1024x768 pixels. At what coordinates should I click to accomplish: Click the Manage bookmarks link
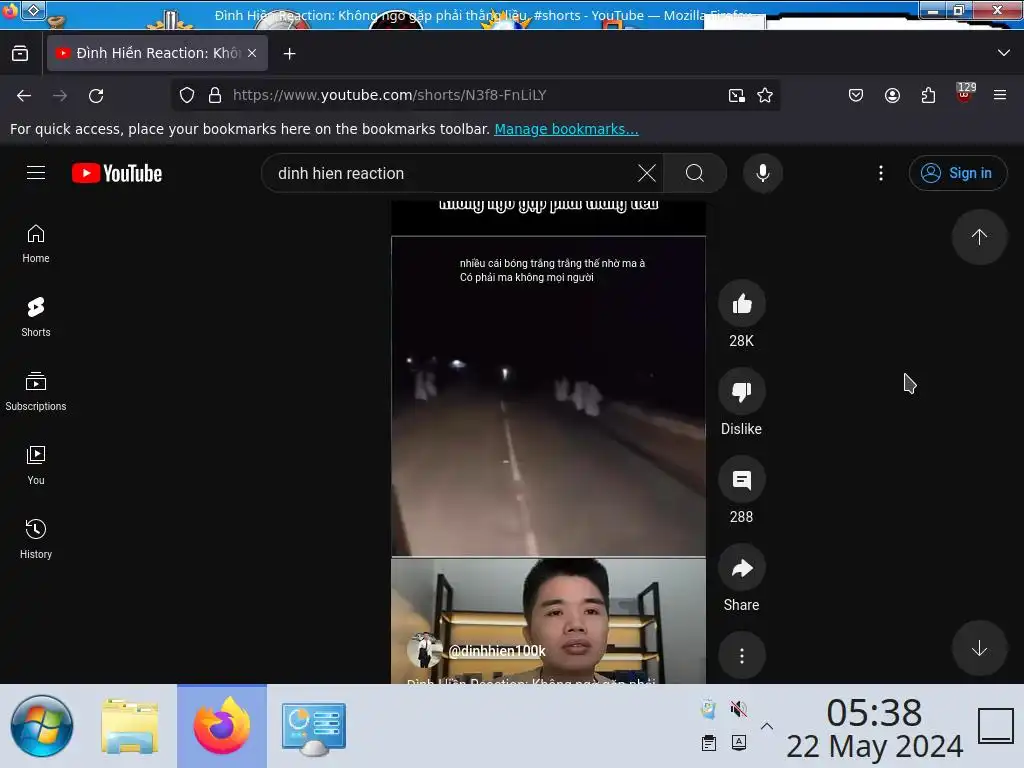(566, 129)
